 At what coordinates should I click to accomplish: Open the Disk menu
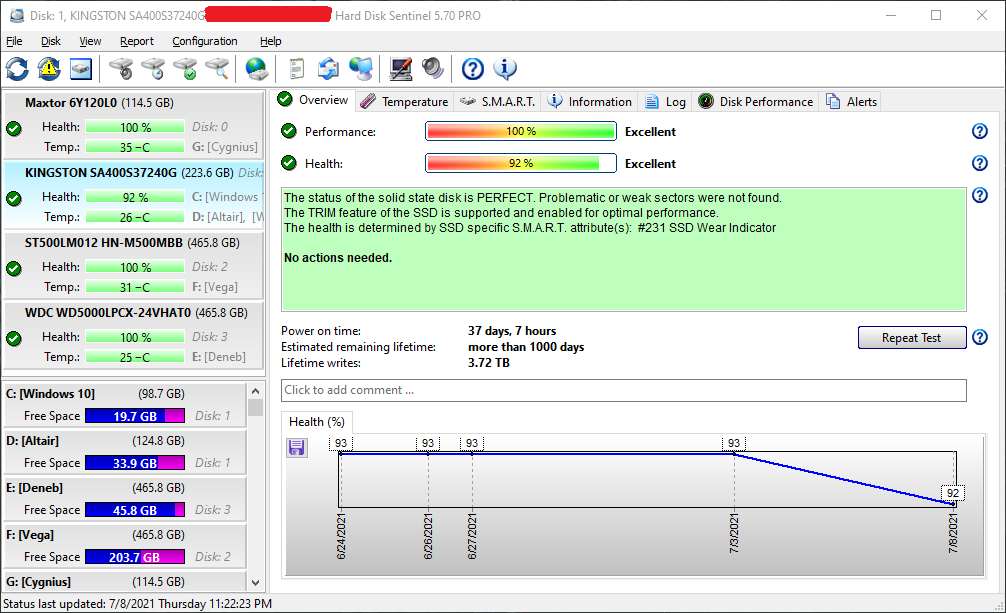(x=51, y=41)
